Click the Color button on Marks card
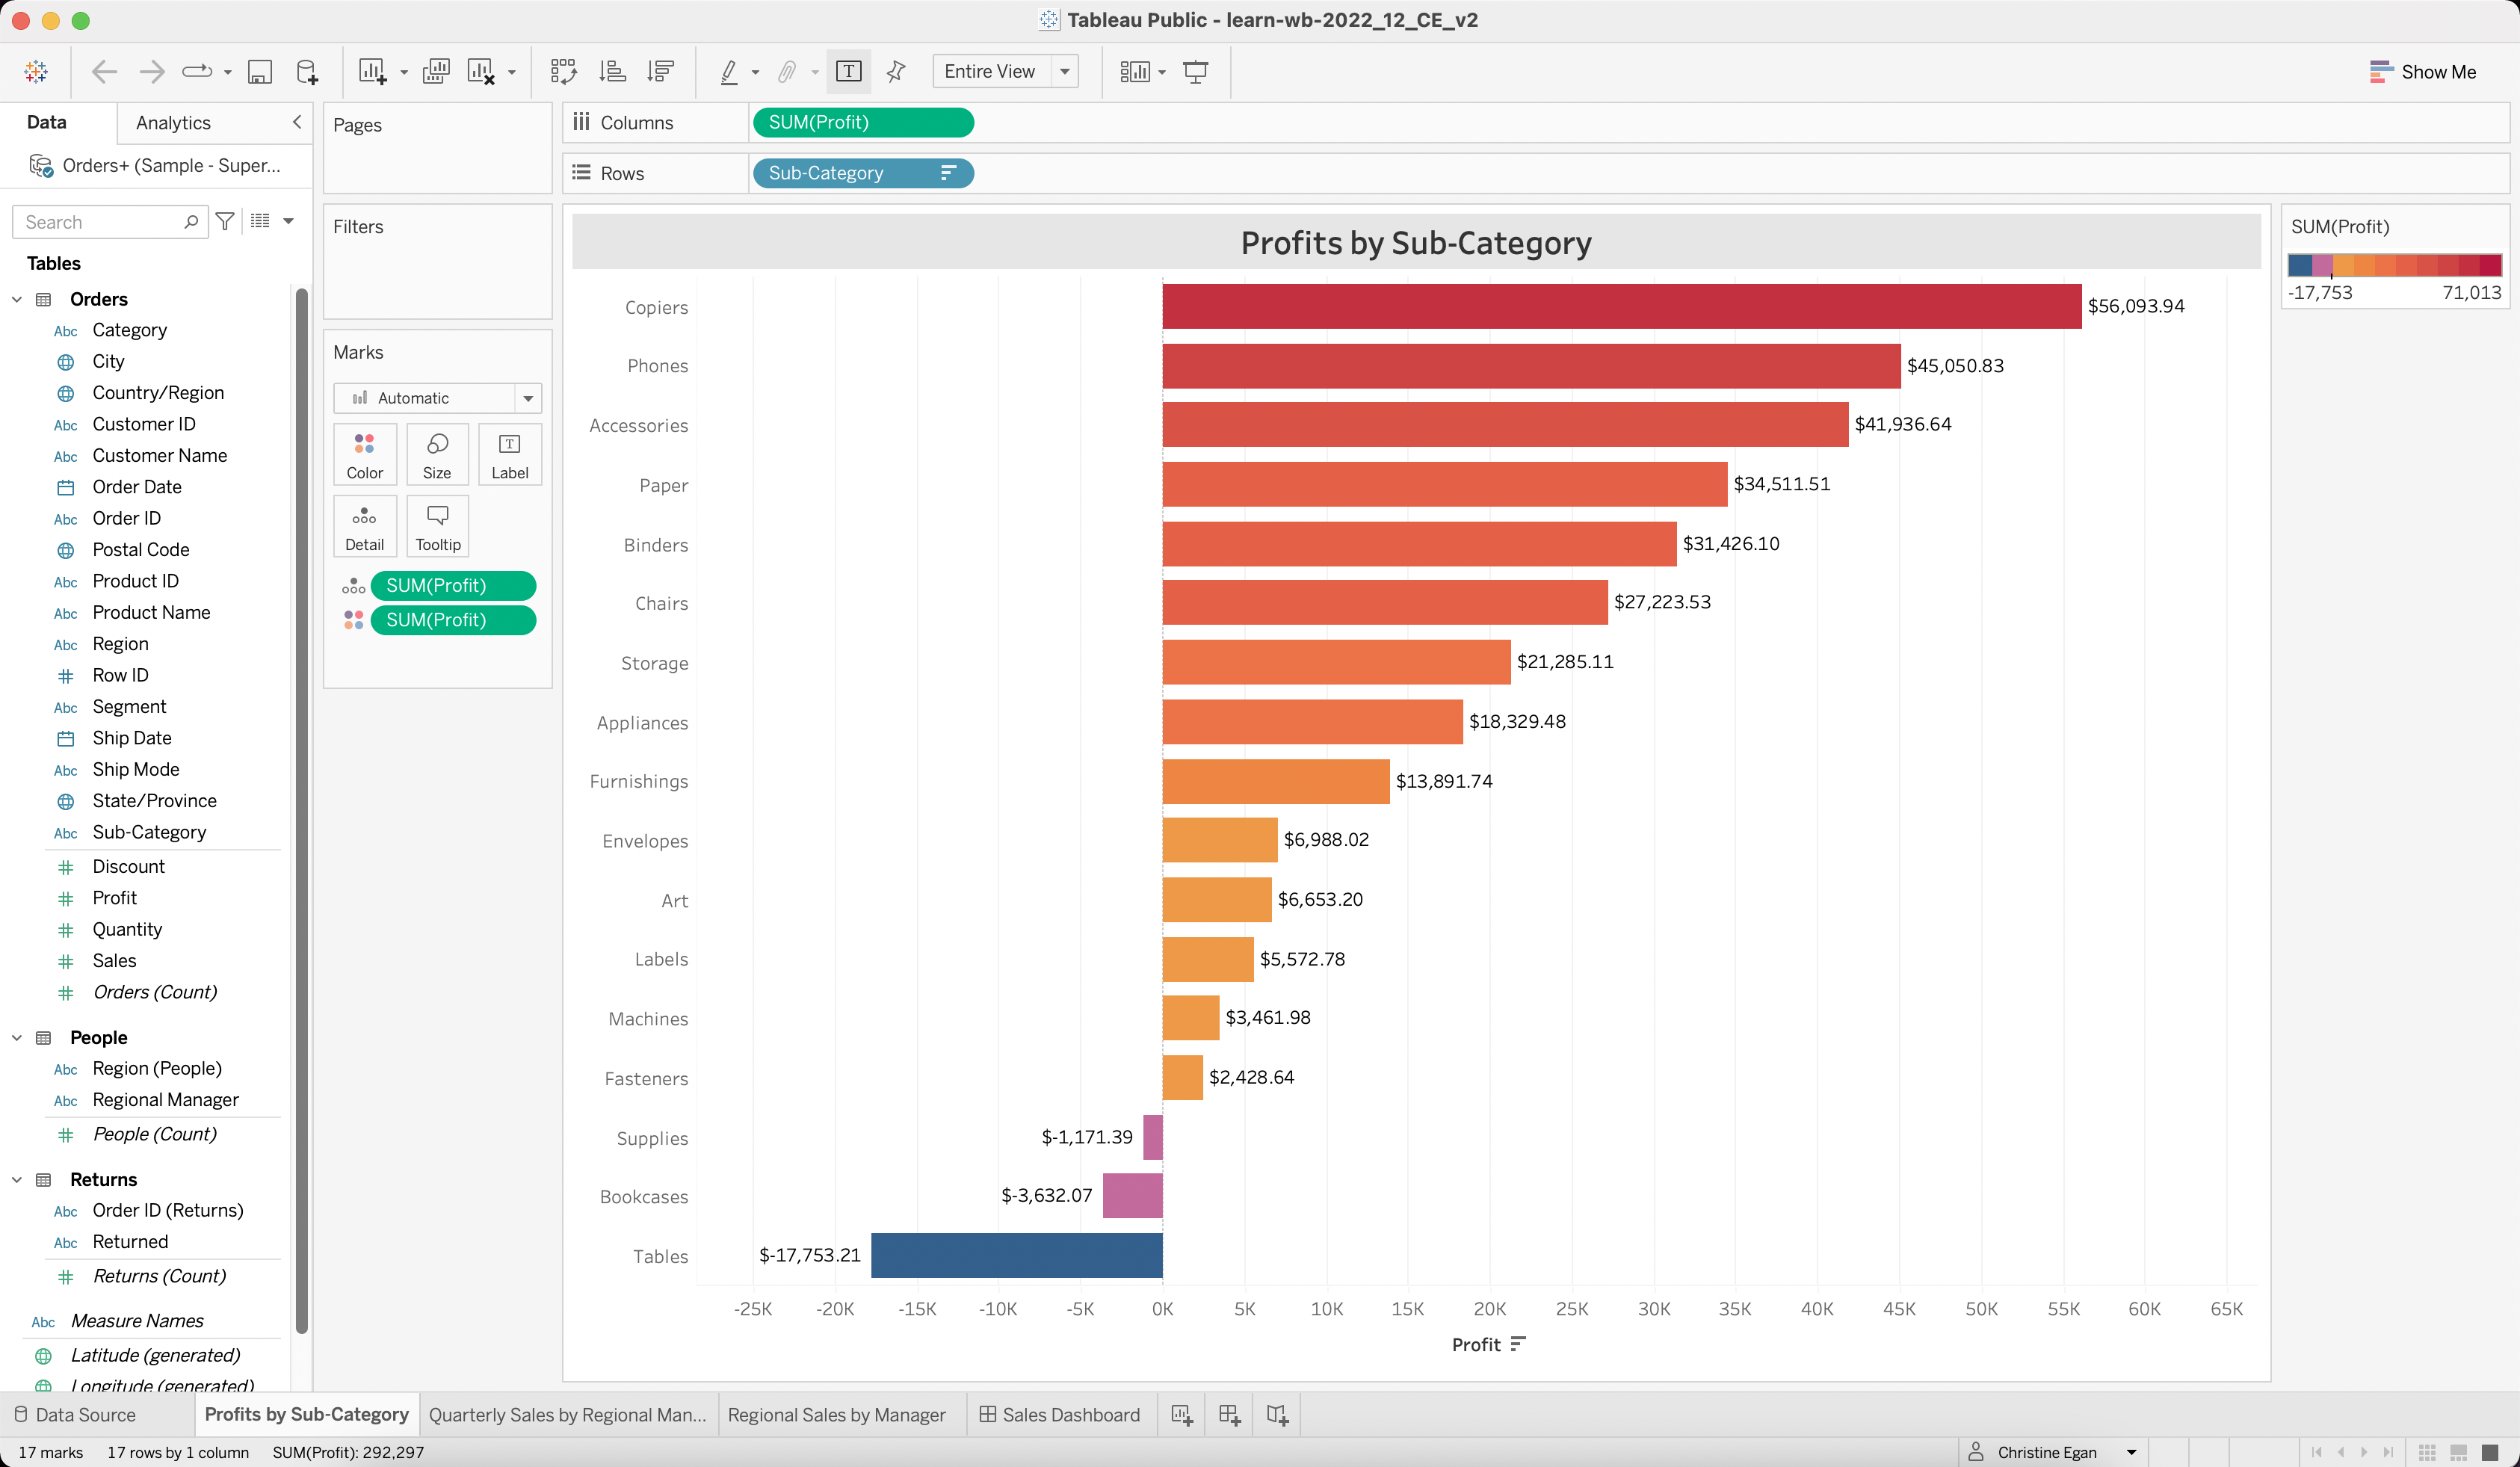This screenshot has height=1467, width=2520. pyautogui.click(x=364, y=455)
